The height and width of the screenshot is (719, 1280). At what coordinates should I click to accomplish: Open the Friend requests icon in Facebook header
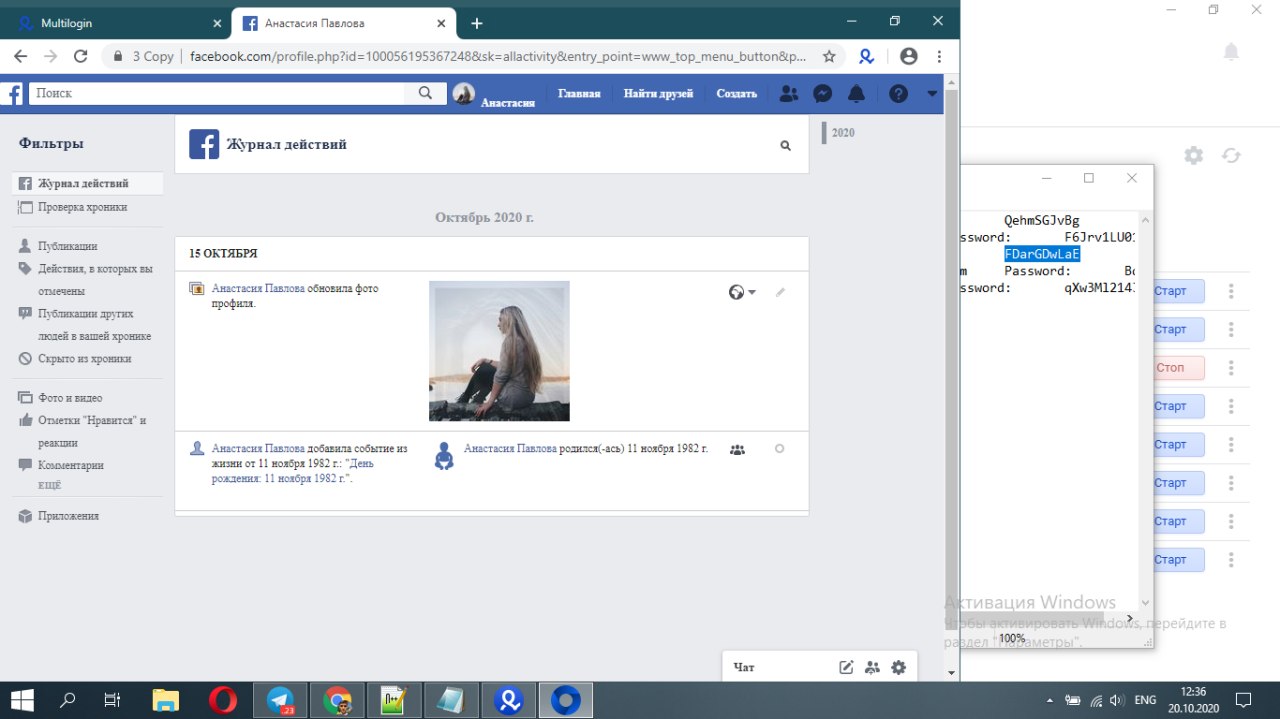tap(789, 94)
